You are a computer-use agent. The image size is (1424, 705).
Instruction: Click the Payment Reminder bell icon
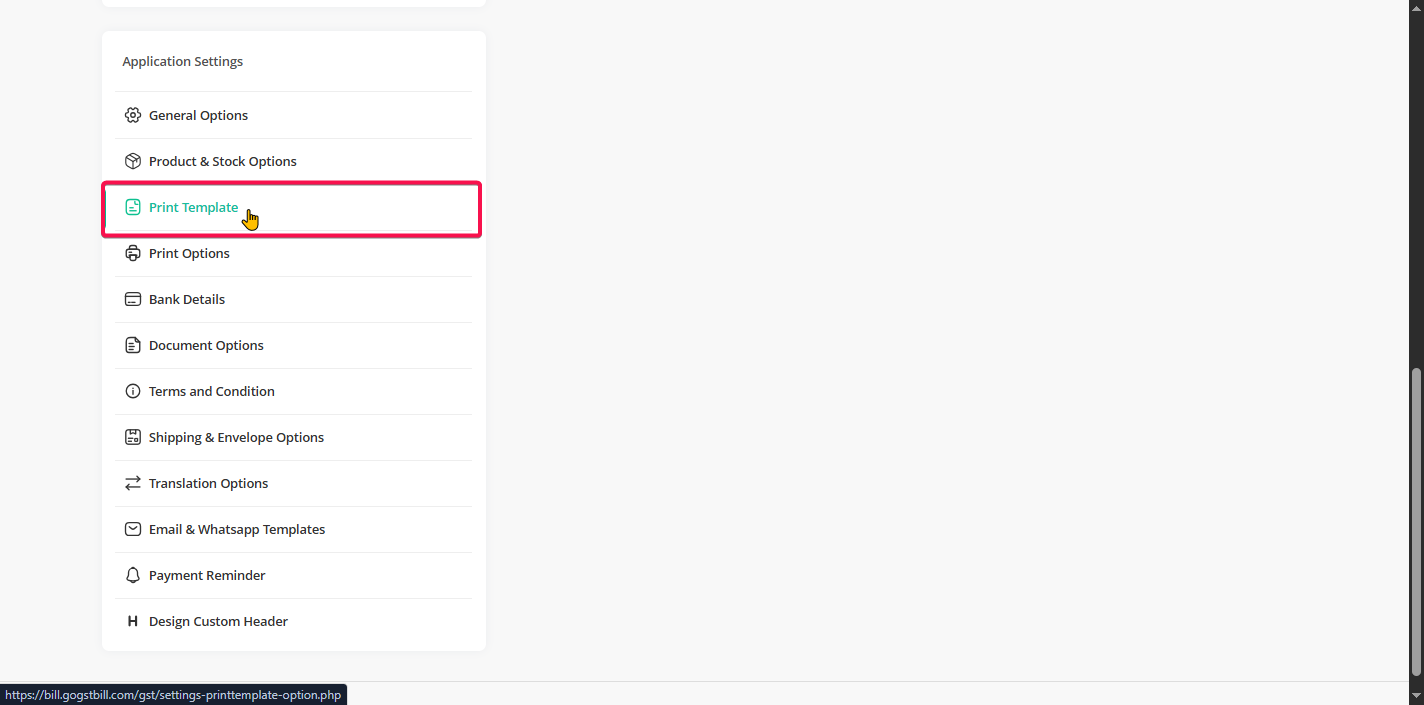click(x=132, y=575)
